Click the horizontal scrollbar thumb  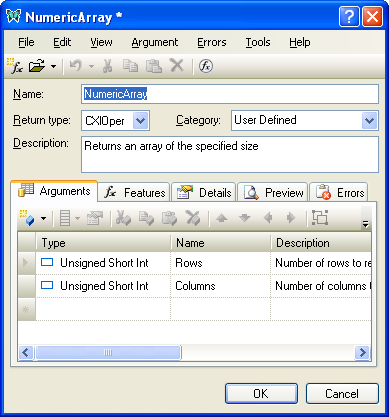point(108,352)
